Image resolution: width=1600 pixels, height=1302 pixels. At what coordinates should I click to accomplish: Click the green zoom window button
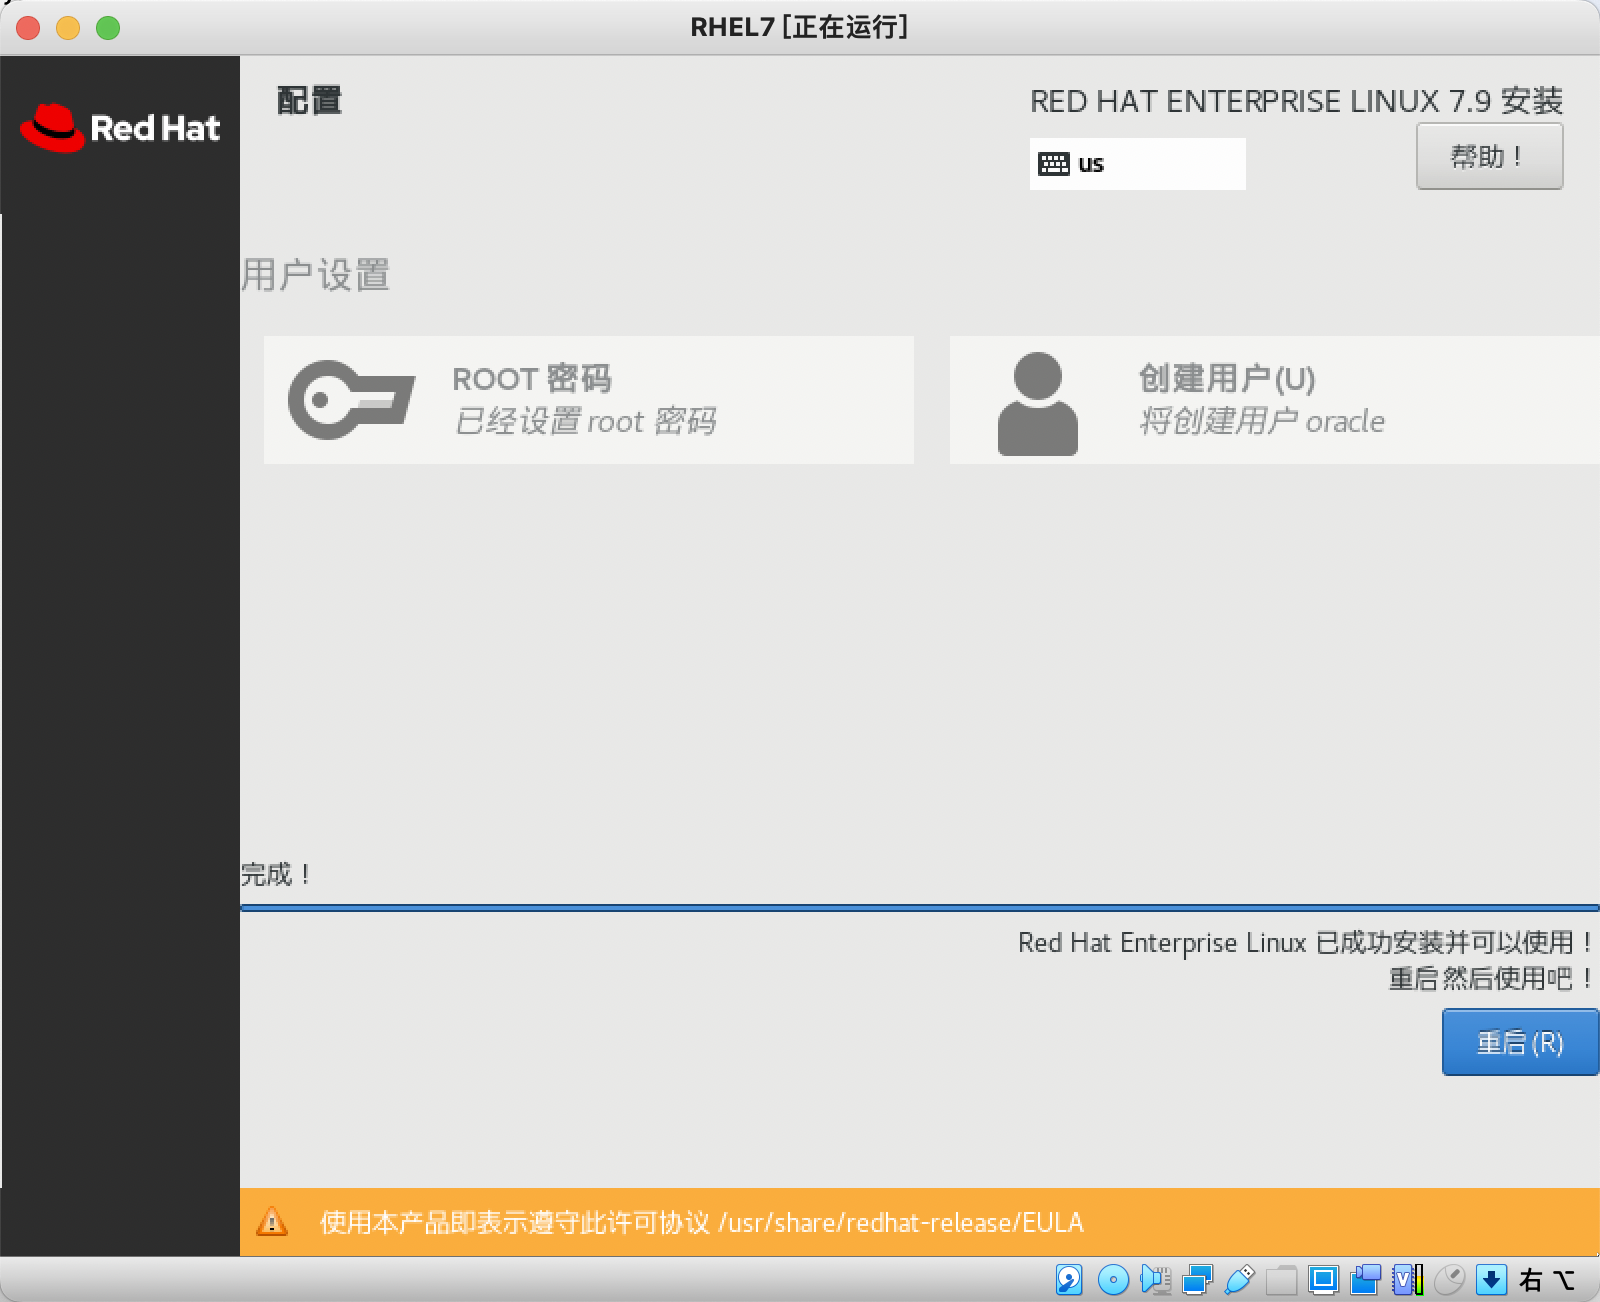(x=108, y=28)
